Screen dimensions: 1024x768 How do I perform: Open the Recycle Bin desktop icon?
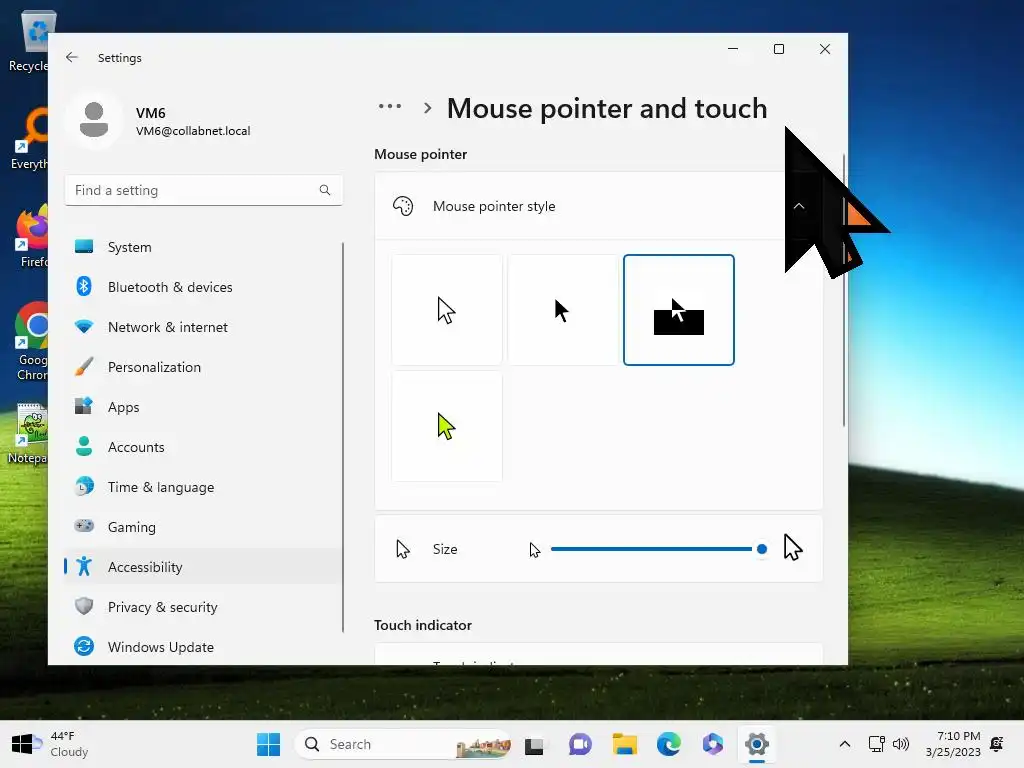[29, 42]
